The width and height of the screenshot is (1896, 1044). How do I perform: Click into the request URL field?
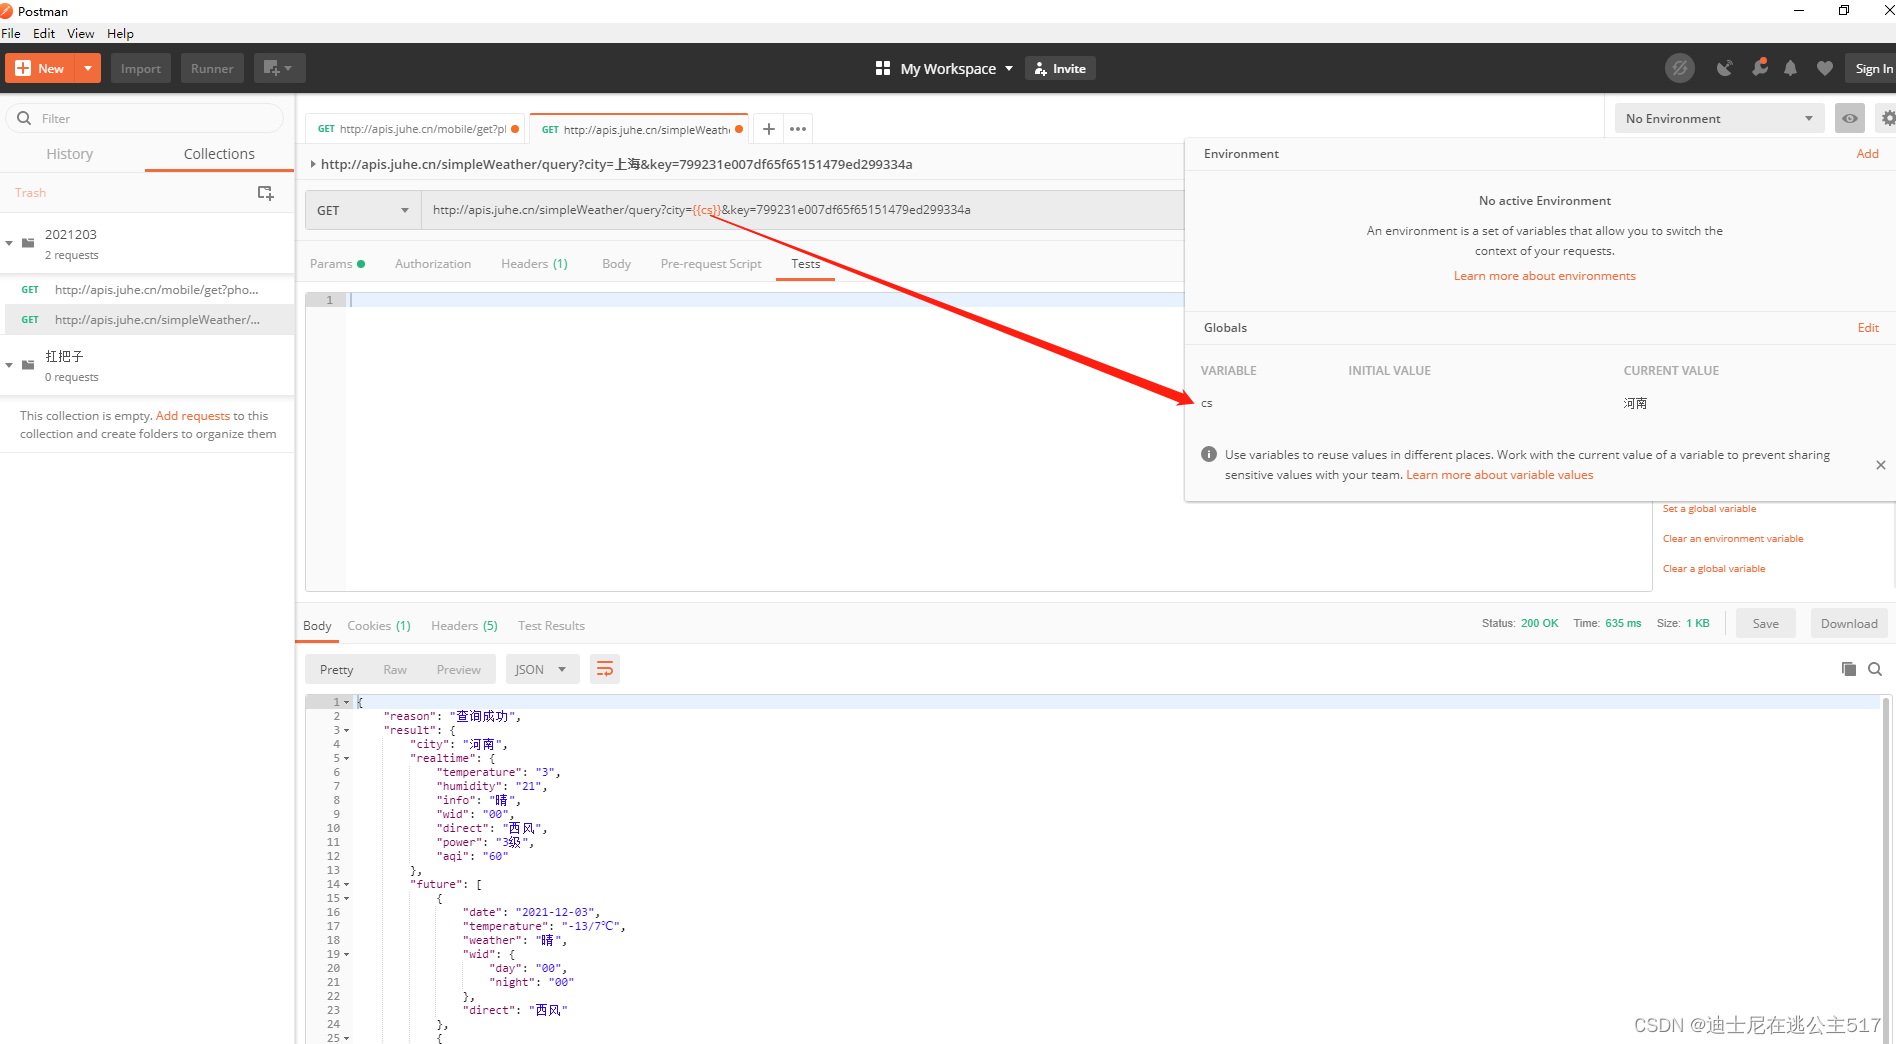pyautogui.click(x=802, y=210)
